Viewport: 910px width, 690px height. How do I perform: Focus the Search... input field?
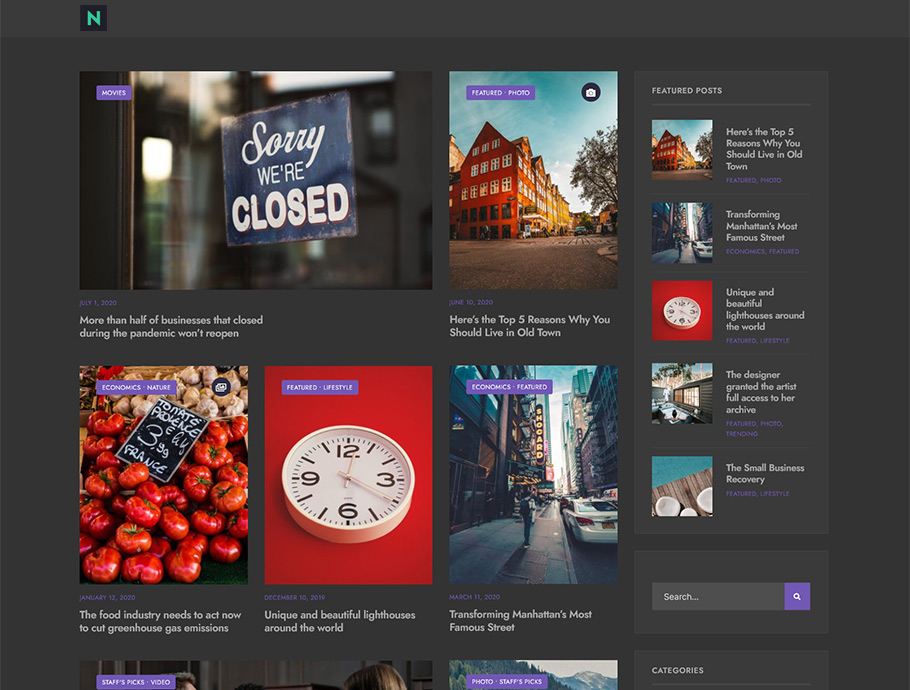point(718,597)
